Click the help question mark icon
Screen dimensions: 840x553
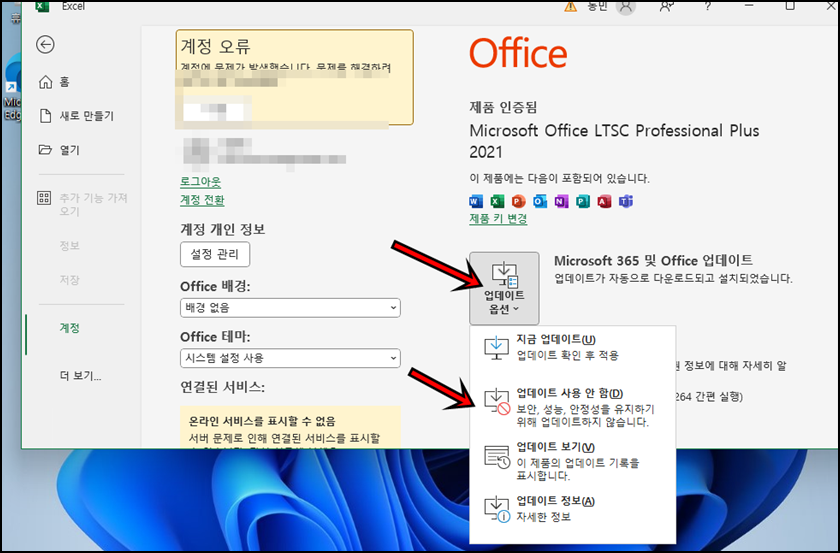[708, 6]
